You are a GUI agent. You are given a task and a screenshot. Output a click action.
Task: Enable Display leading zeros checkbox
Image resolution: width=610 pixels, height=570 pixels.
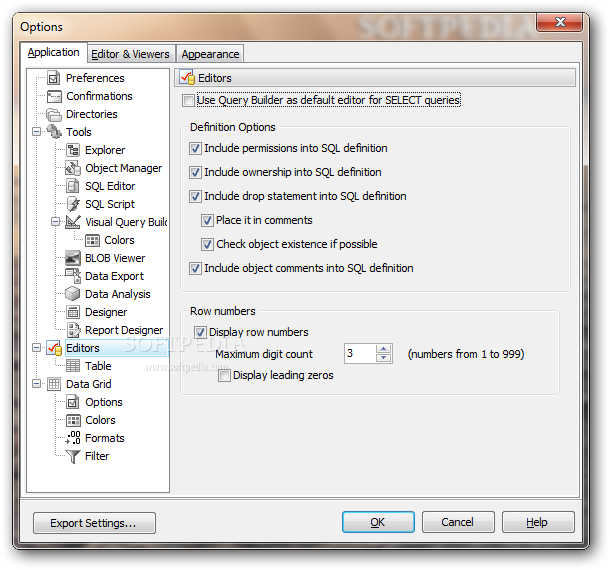tap(224, 375)
